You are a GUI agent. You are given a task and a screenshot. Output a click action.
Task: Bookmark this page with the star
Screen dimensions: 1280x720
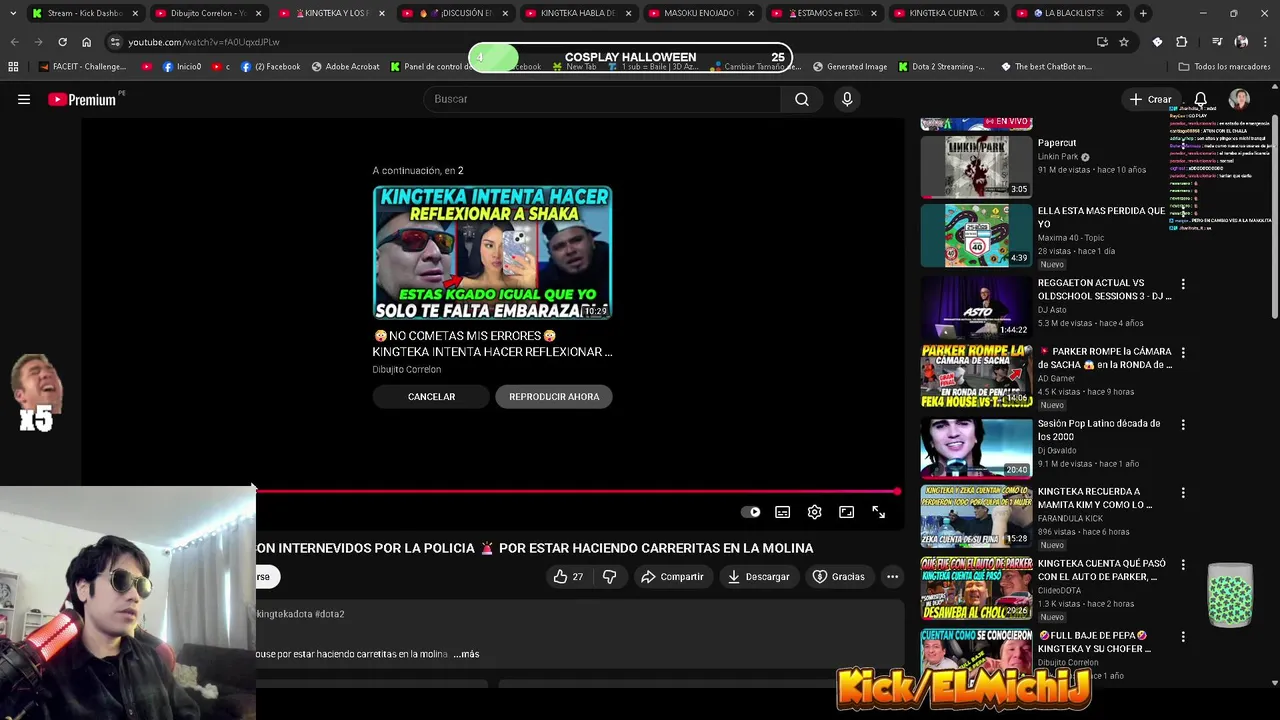pyautogui.click(x=1124, y=42)
